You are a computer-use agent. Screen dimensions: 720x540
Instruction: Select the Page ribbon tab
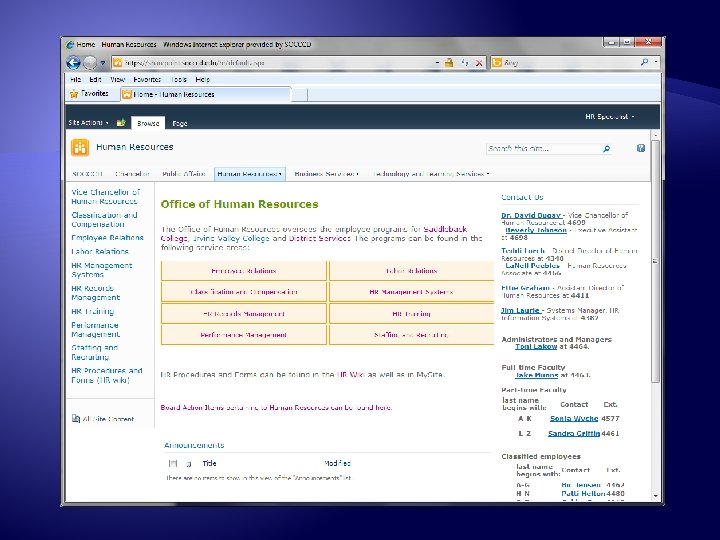(x=180, y=124)
